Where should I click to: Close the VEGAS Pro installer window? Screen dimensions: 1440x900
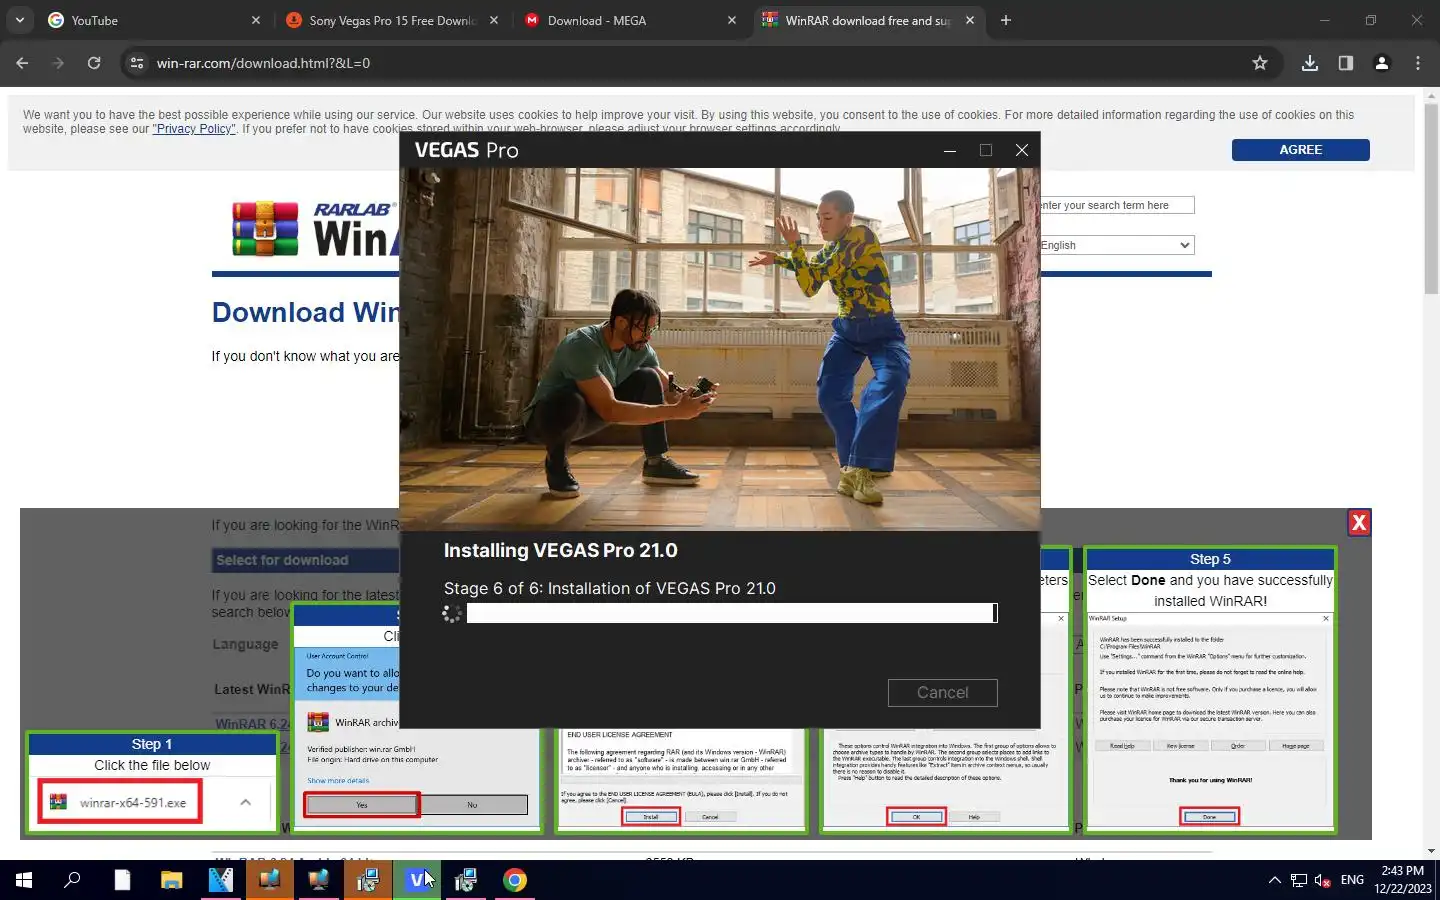point(1021,150)
